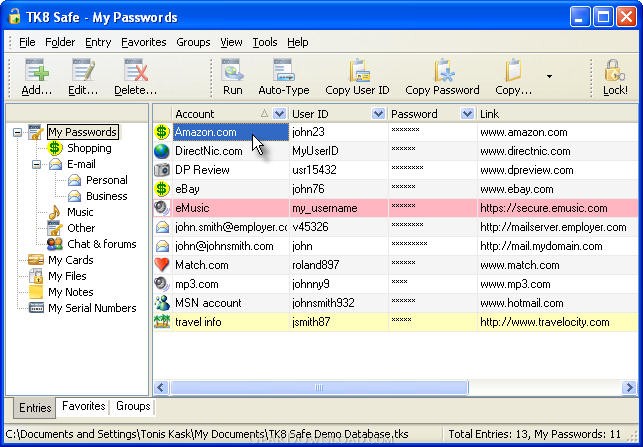Switch to the Groups tab at bottom
This screenshot has height=447, width=643.
pyautogui.click(x=133, y=406)
